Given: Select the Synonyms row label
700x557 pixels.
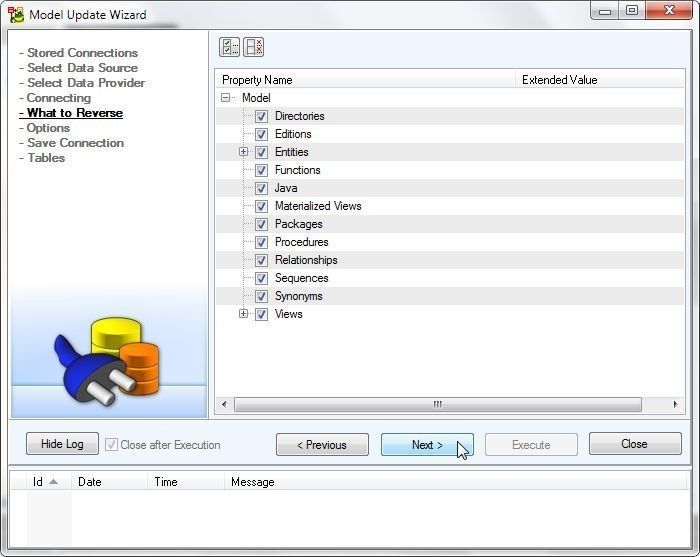Looking at the screenshot, I should (299, 296).
